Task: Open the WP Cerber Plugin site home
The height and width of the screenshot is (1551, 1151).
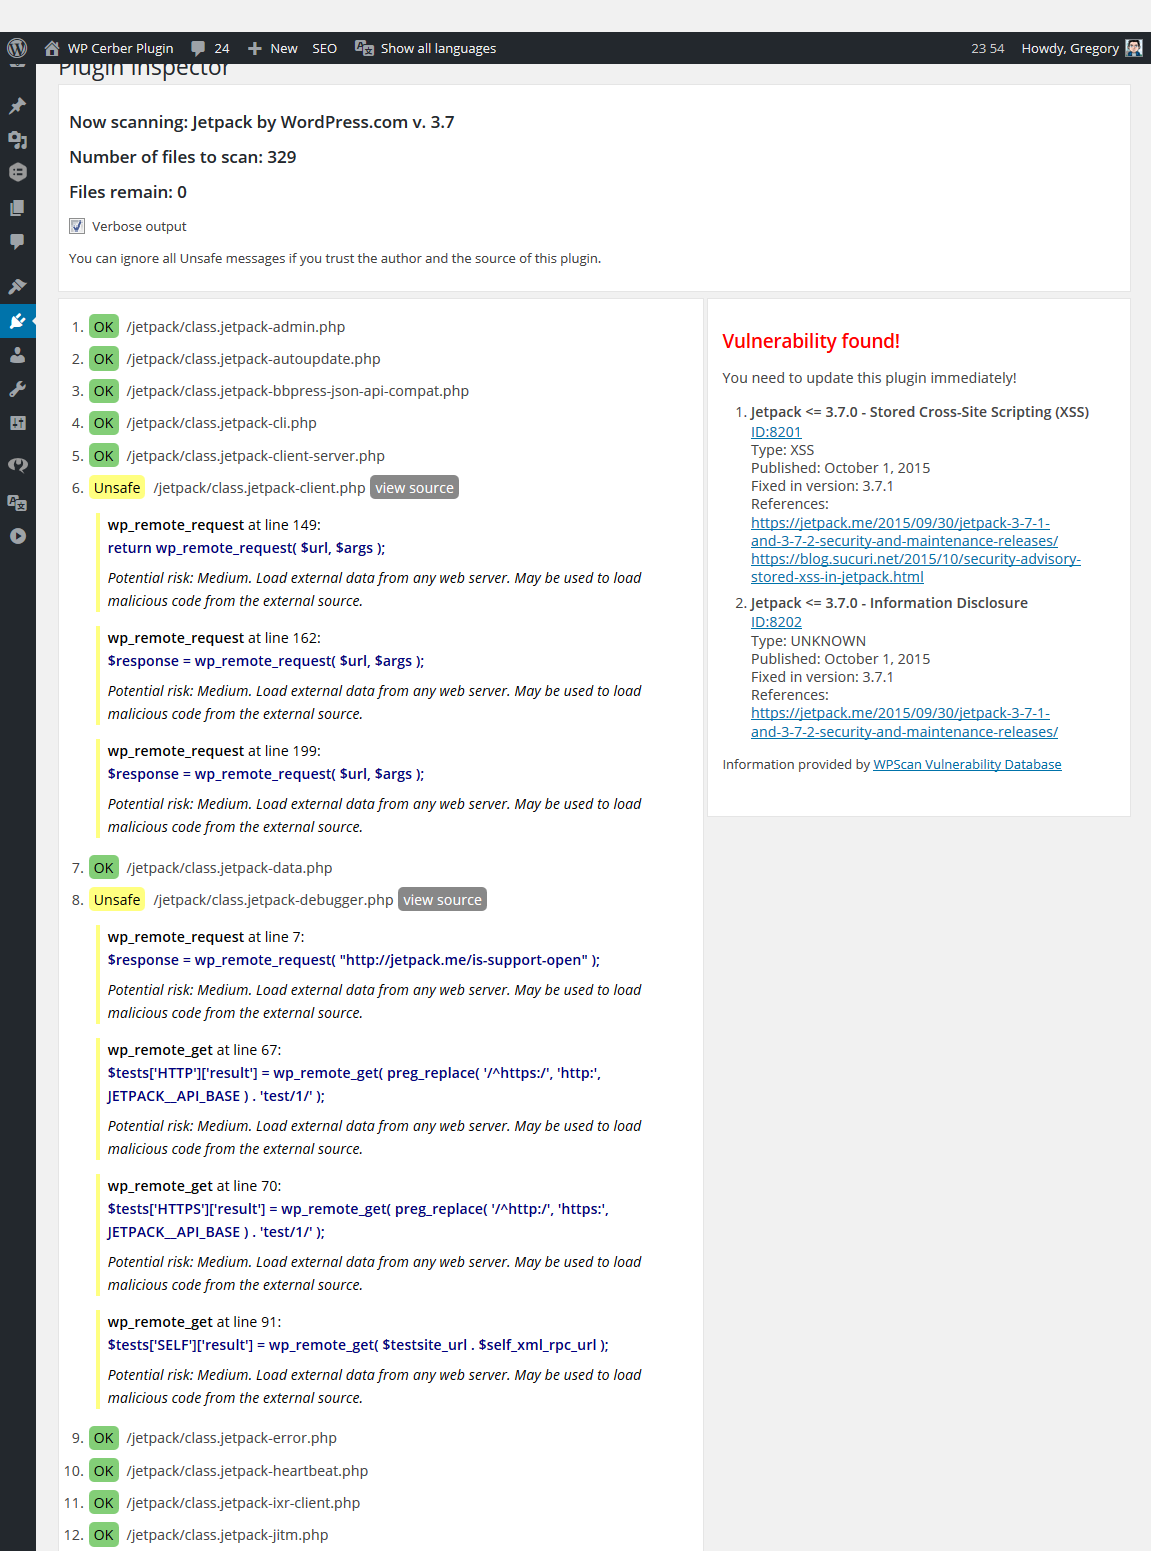Action: (x=109, y=48)
